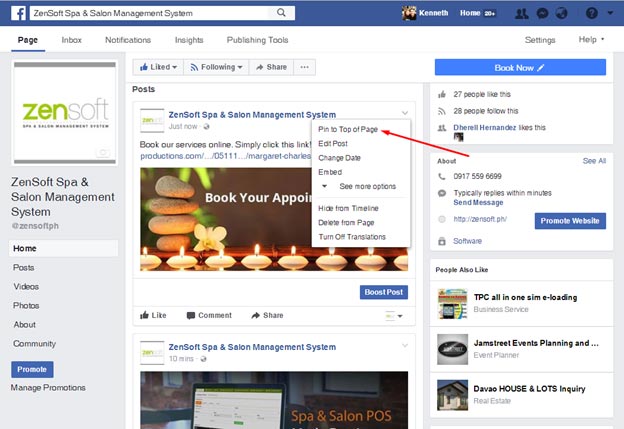Open Davao HOUSE & LOTS Inquiry thumbnail
This screenshot has width=624, height=429.
coord(452,395)
